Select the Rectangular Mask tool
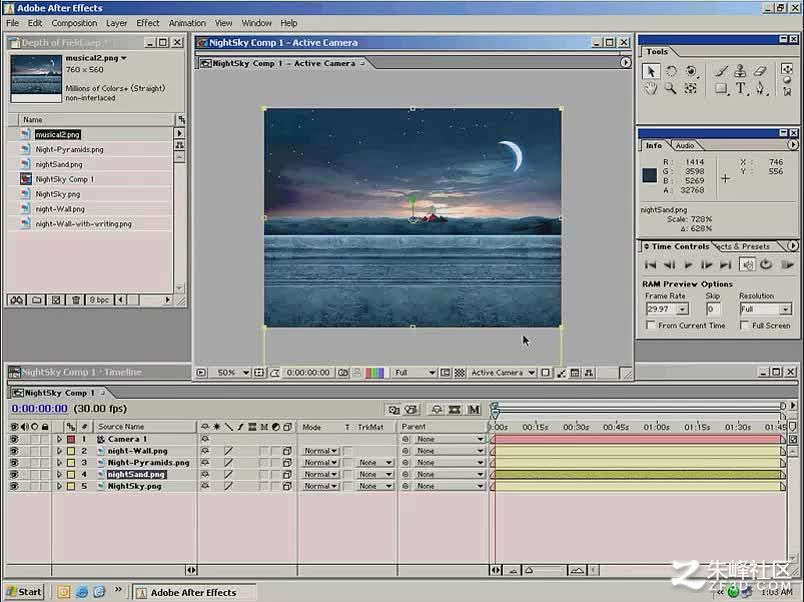 click(x=721, y=88)
